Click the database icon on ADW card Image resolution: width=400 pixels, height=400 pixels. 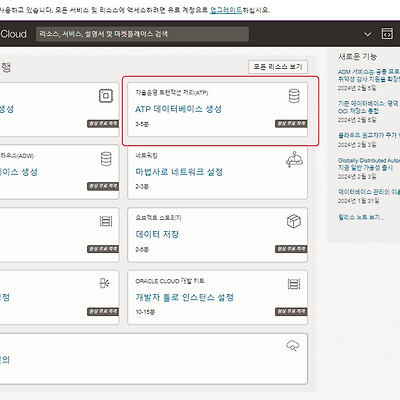(106, 159)
